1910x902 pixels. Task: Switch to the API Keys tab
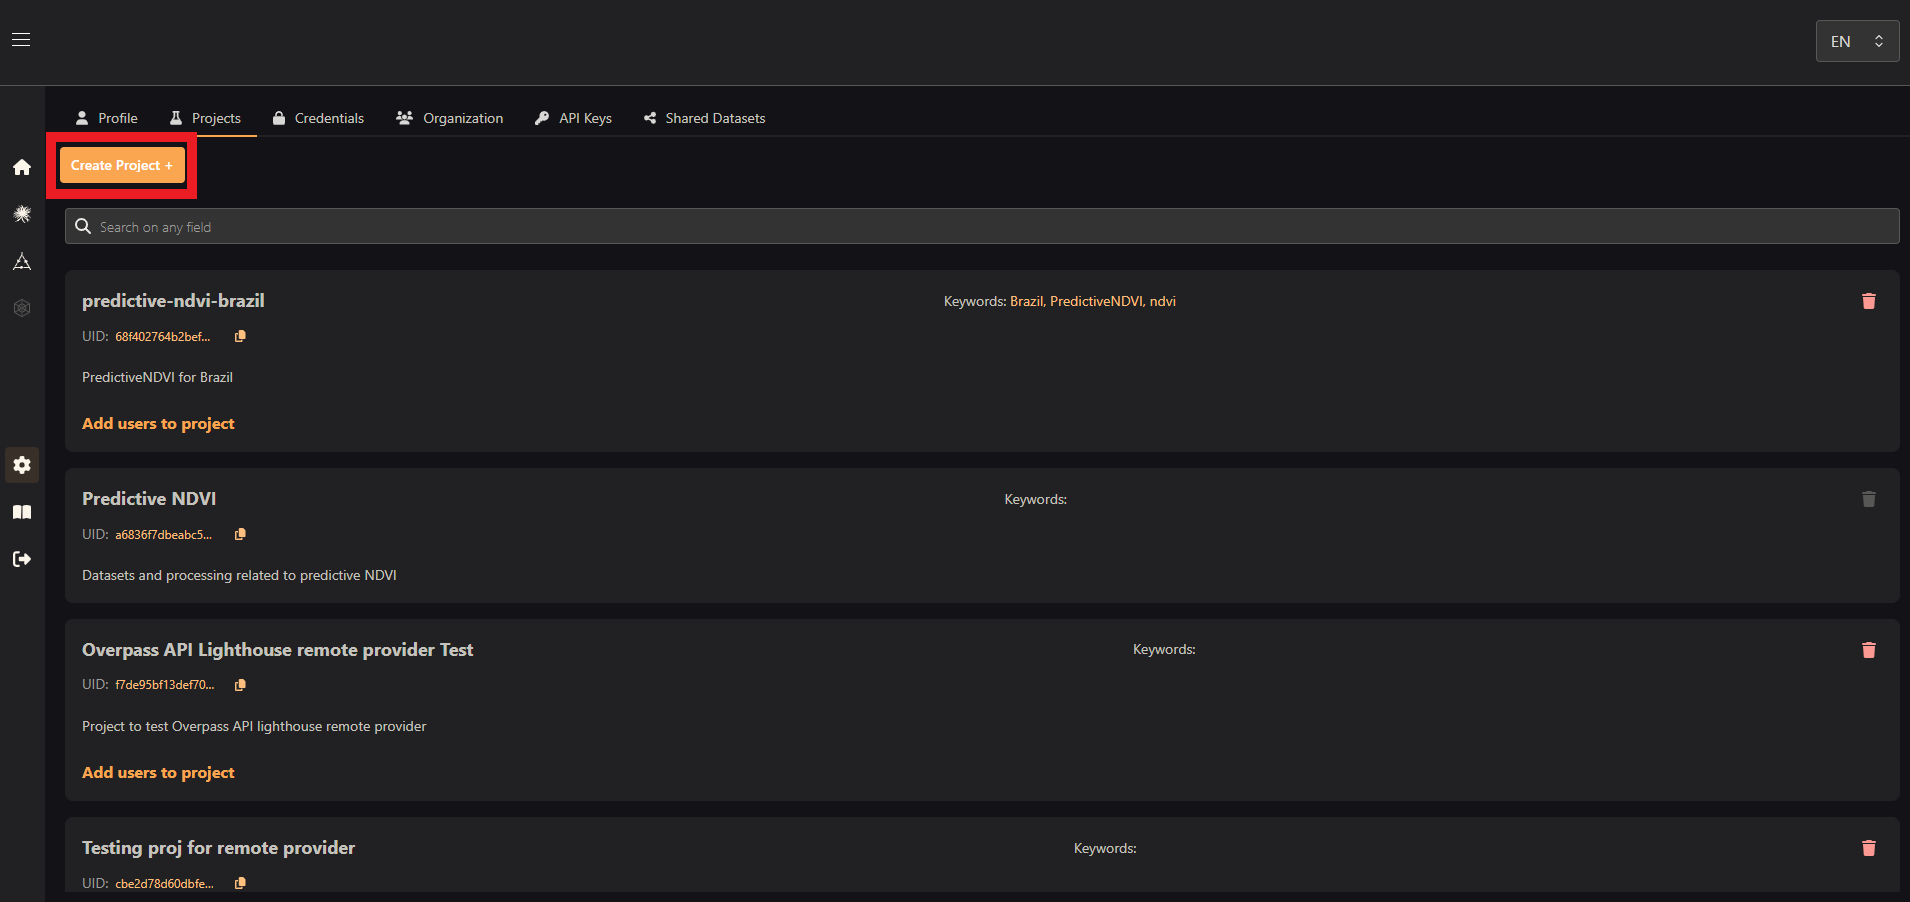[573, 118]
